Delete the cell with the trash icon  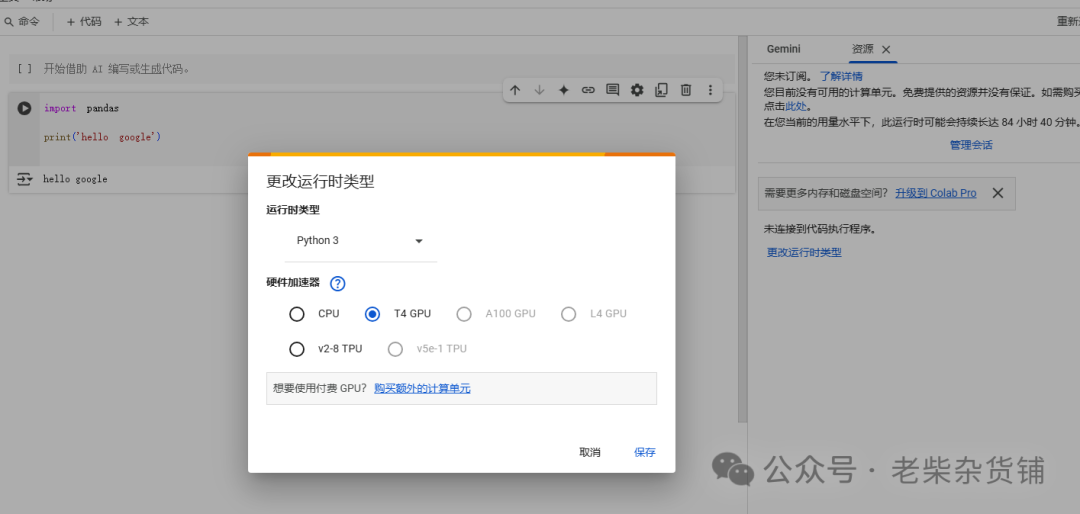[x=686, y=90]
